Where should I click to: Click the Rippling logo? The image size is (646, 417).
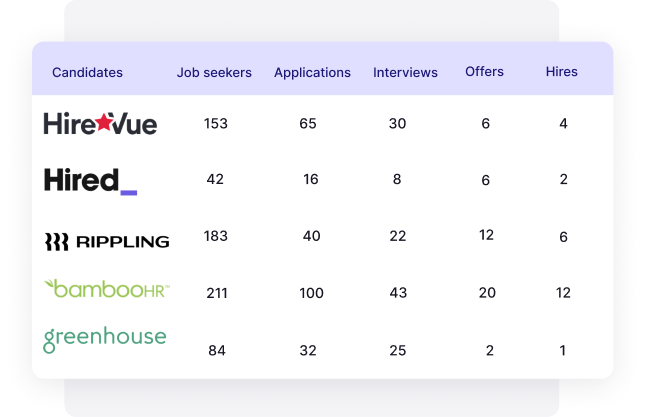[107, 241]
